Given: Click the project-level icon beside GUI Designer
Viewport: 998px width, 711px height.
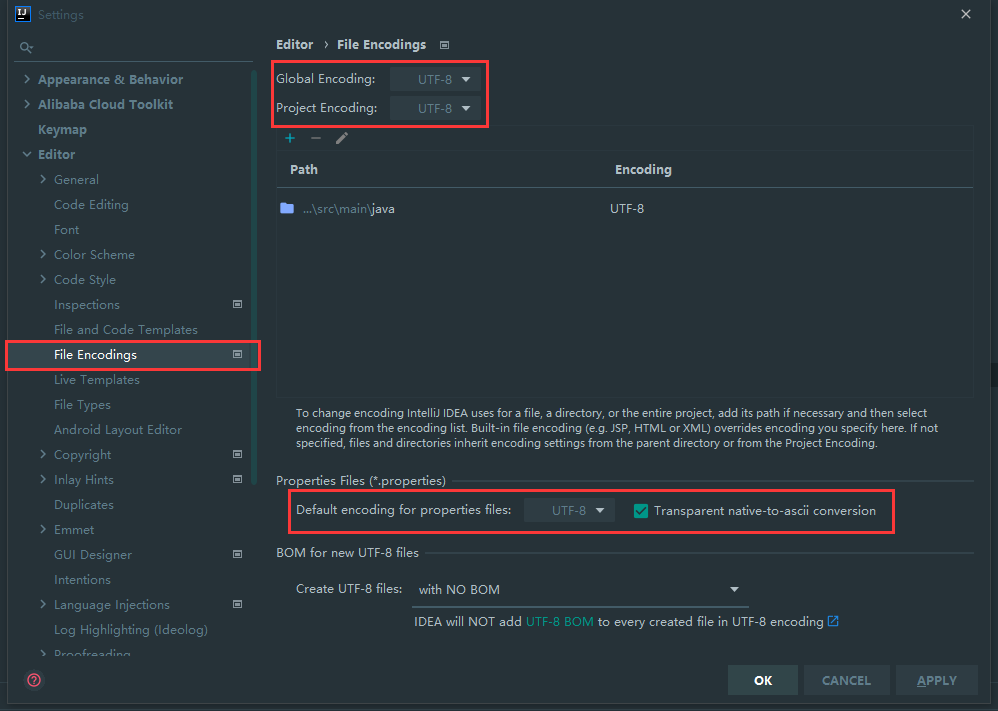Looking at the screenshot, I should [238, 554].
